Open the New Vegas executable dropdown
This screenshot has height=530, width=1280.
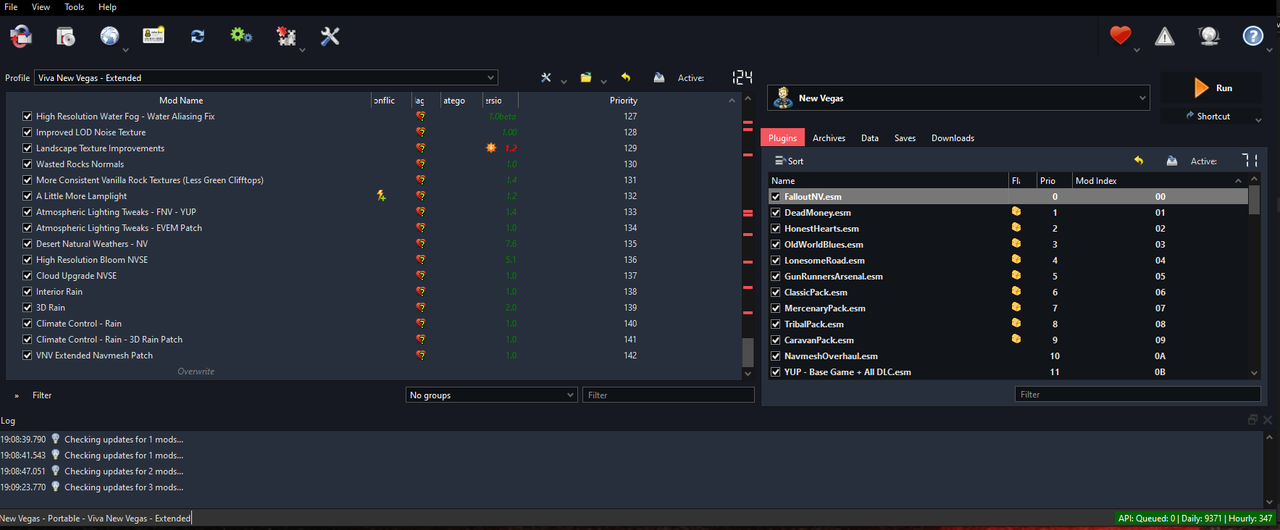958,97
